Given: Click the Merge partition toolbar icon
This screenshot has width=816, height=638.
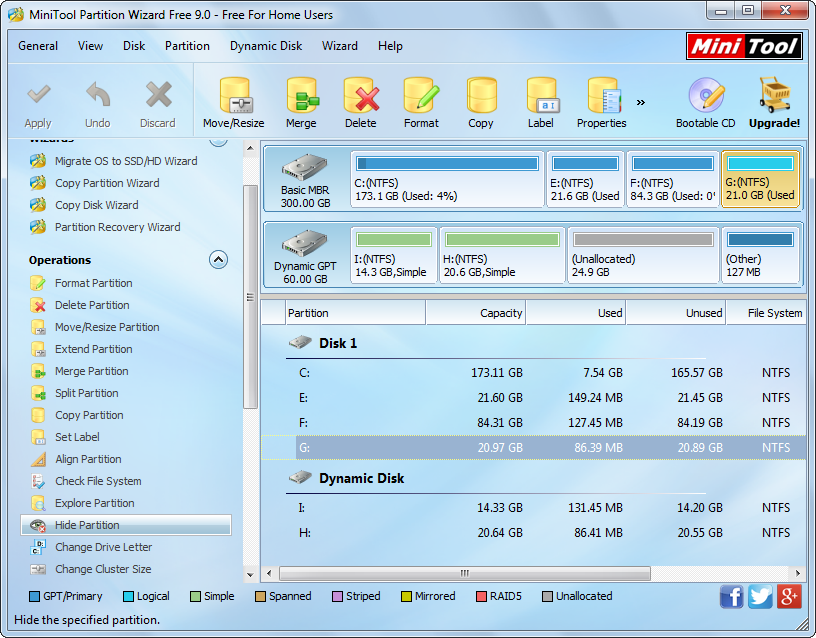Looking at the screenshot, I should [x=302, y=96].
